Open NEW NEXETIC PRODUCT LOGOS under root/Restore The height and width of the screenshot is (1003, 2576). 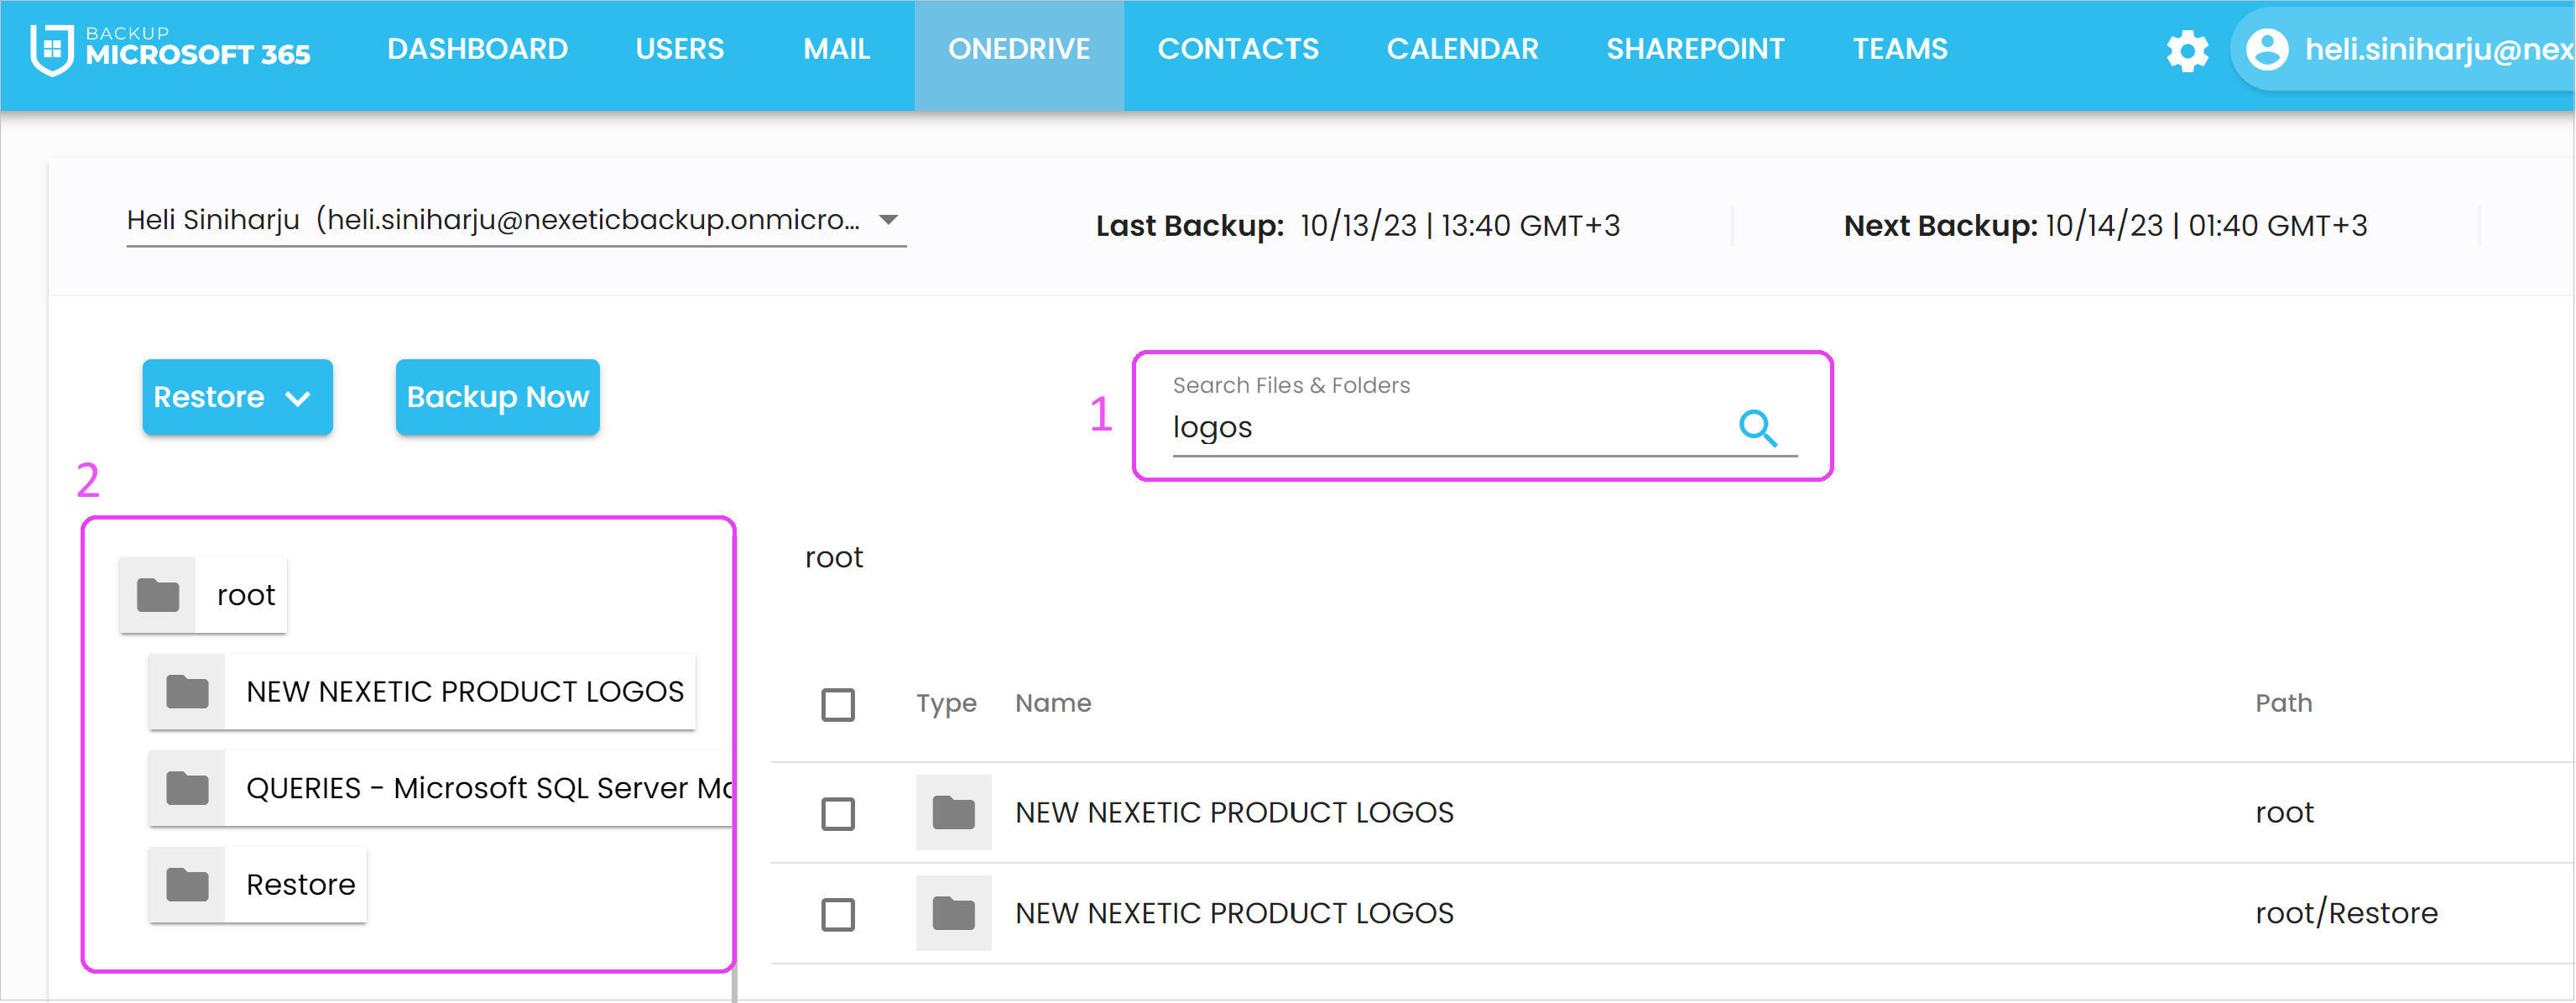tap(1234, 913)
